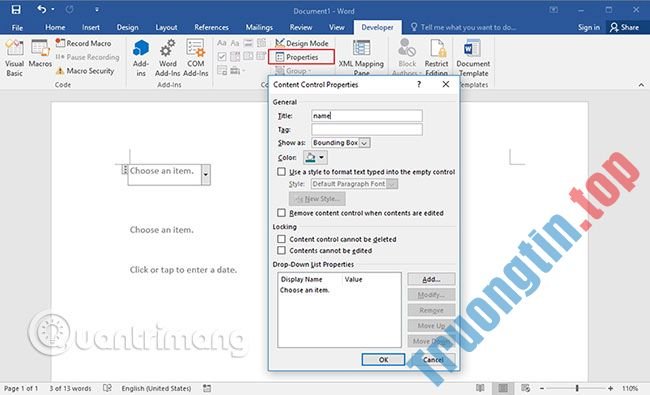The height and width of the screenshot is (395, 650).
Task: Click the Title input field
Action: pyautogui.click(x=367, y=116)
